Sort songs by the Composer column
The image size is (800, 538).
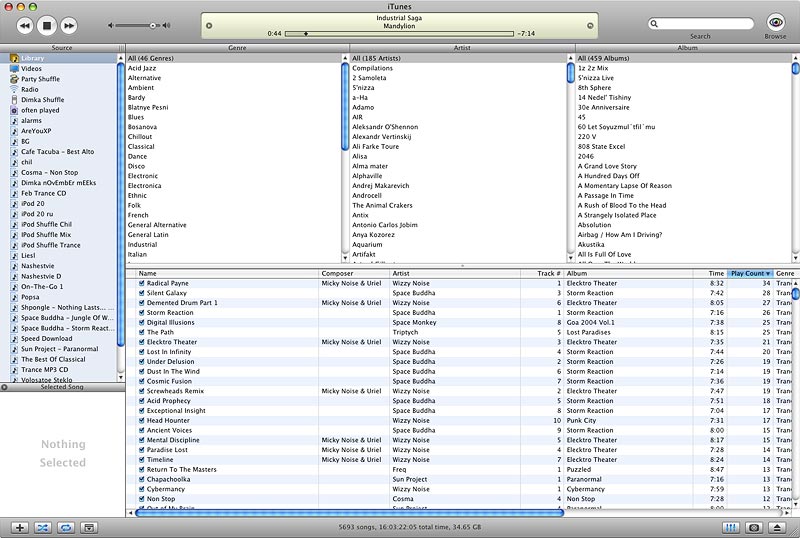354,274
